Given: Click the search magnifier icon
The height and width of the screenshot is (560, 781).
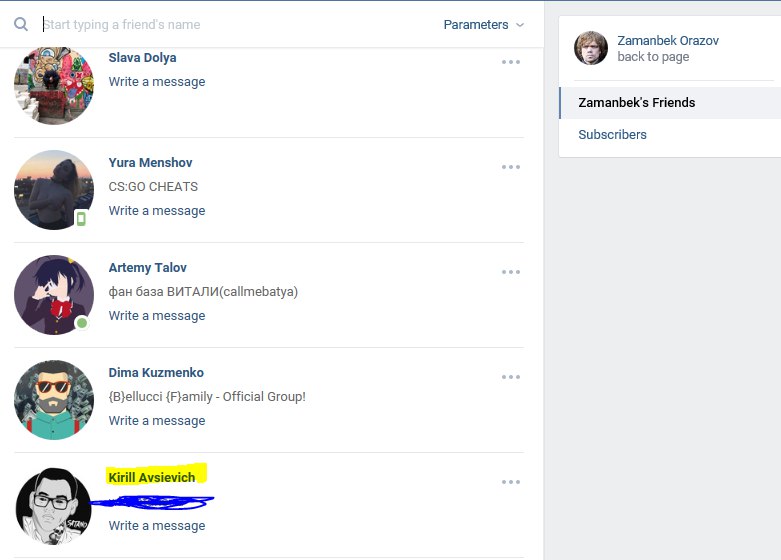Looking at the screenshot, I should click(x=21, y=24).
